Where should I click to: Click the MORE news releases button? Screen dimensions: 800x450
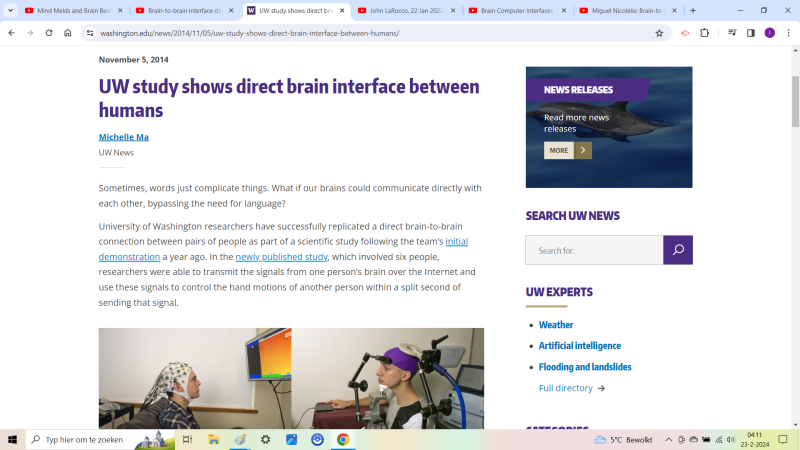[567, 151]
